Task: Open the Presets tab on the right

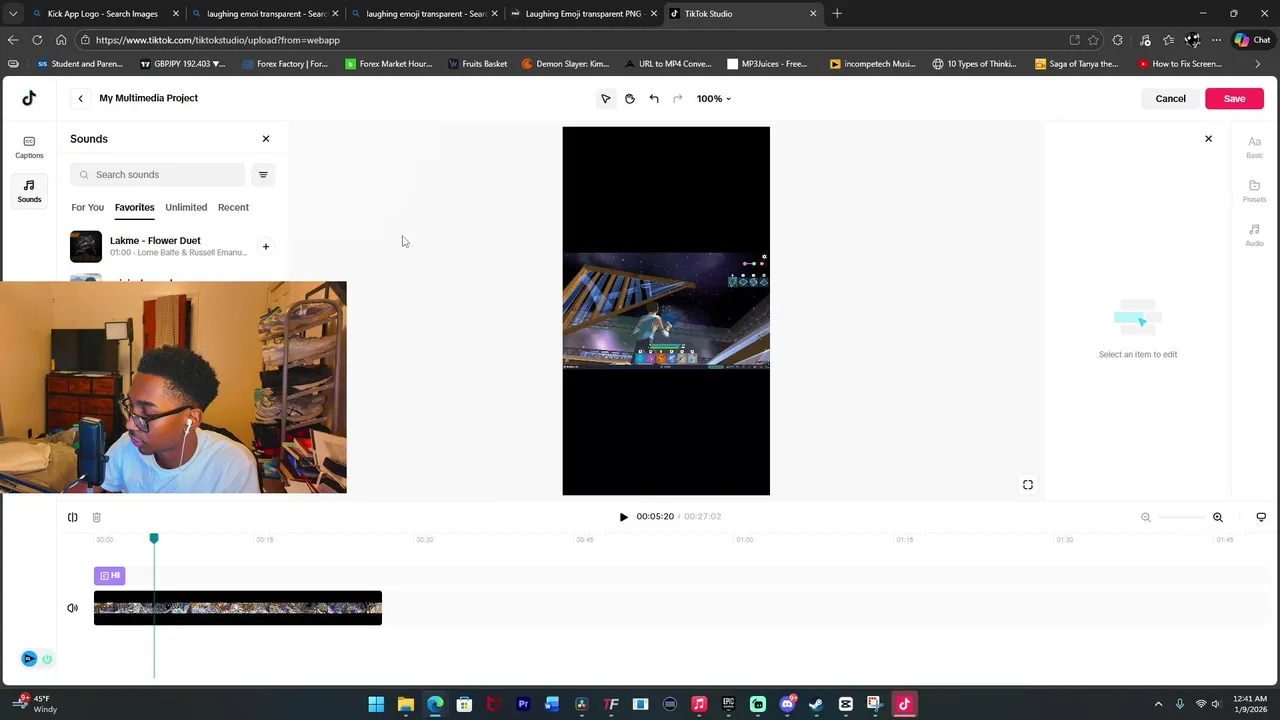Action: [1254, 191]
